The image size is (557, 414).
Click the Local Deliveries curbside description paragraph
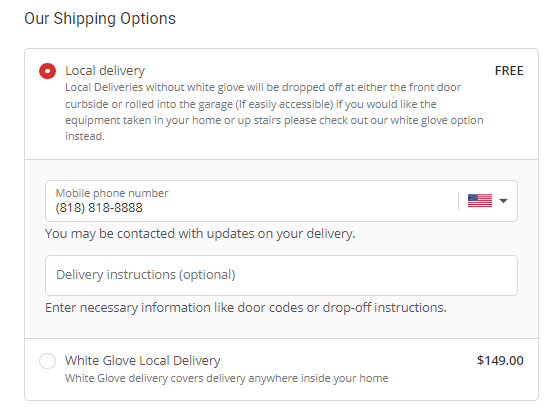[274, 112]
